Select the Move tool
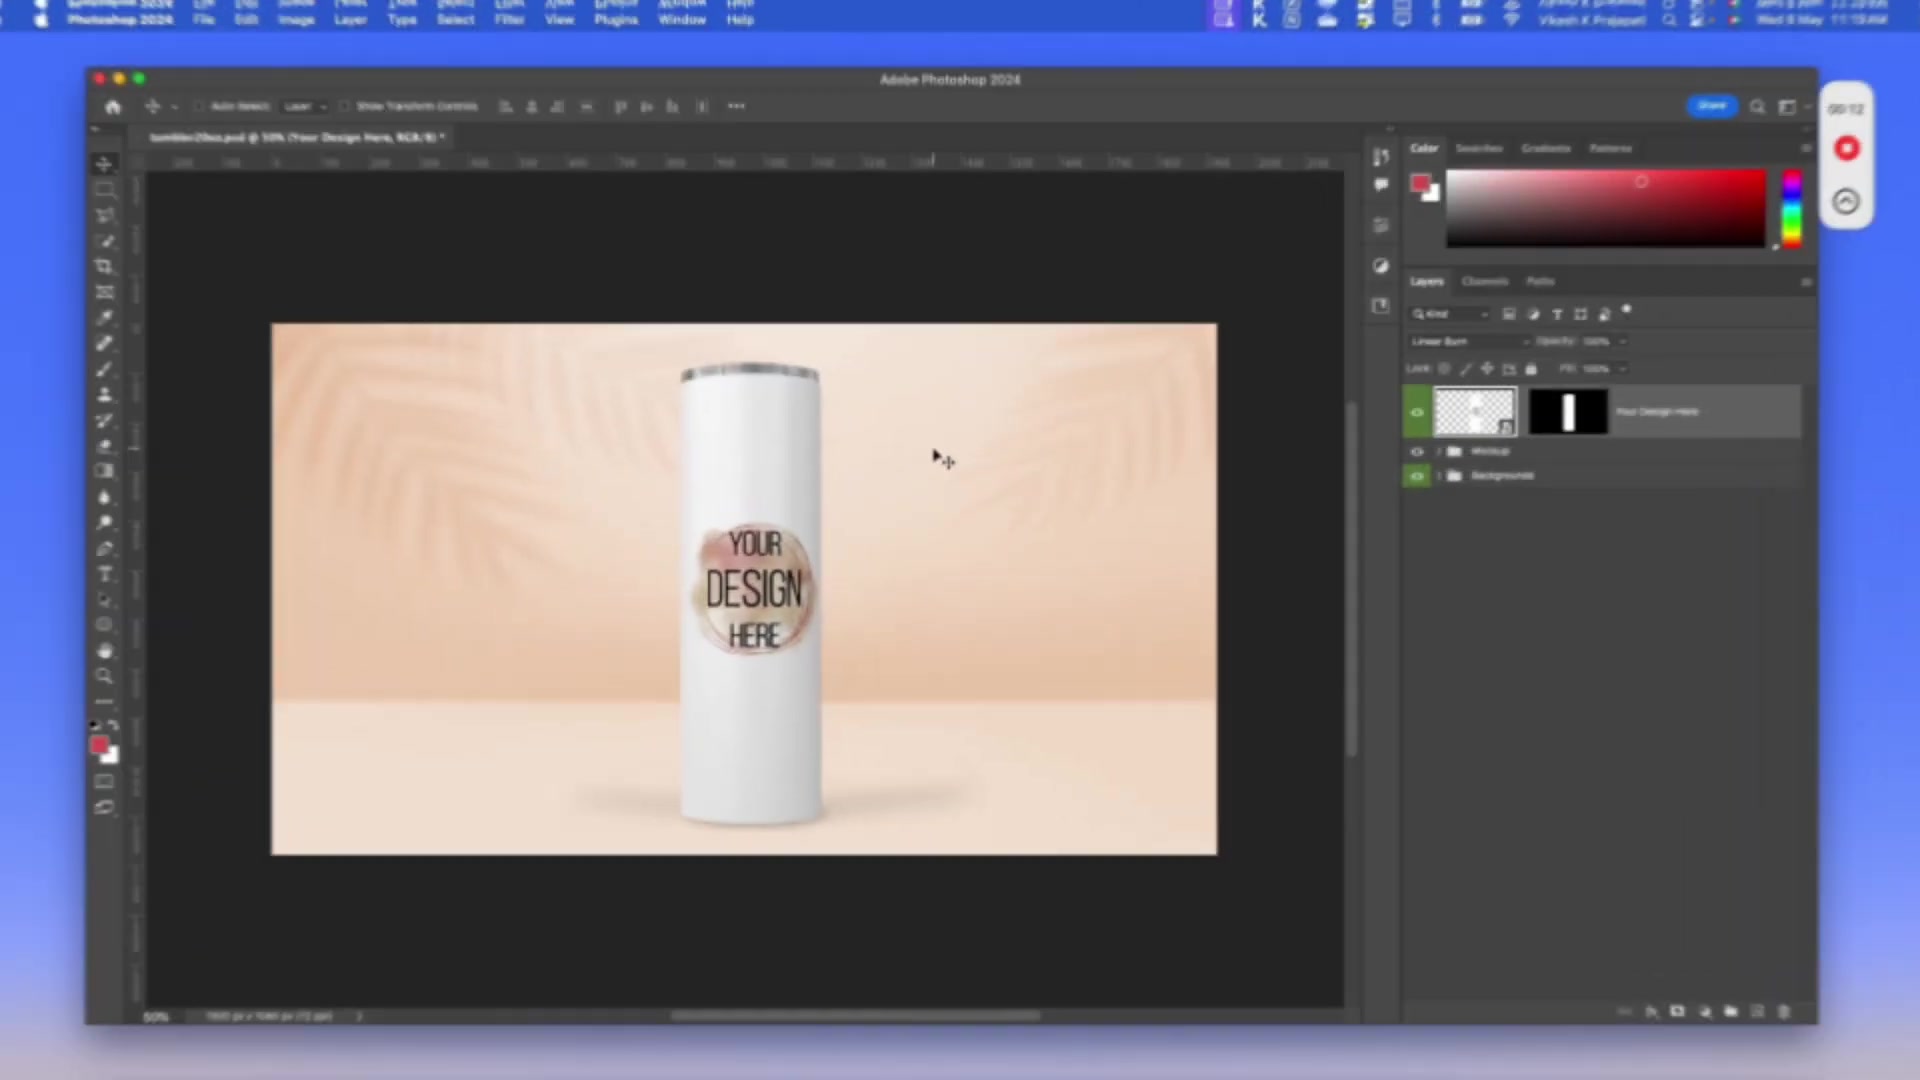Image resolution: width=1920 pixels, height=1080 pixels. (x=105, y=163)
